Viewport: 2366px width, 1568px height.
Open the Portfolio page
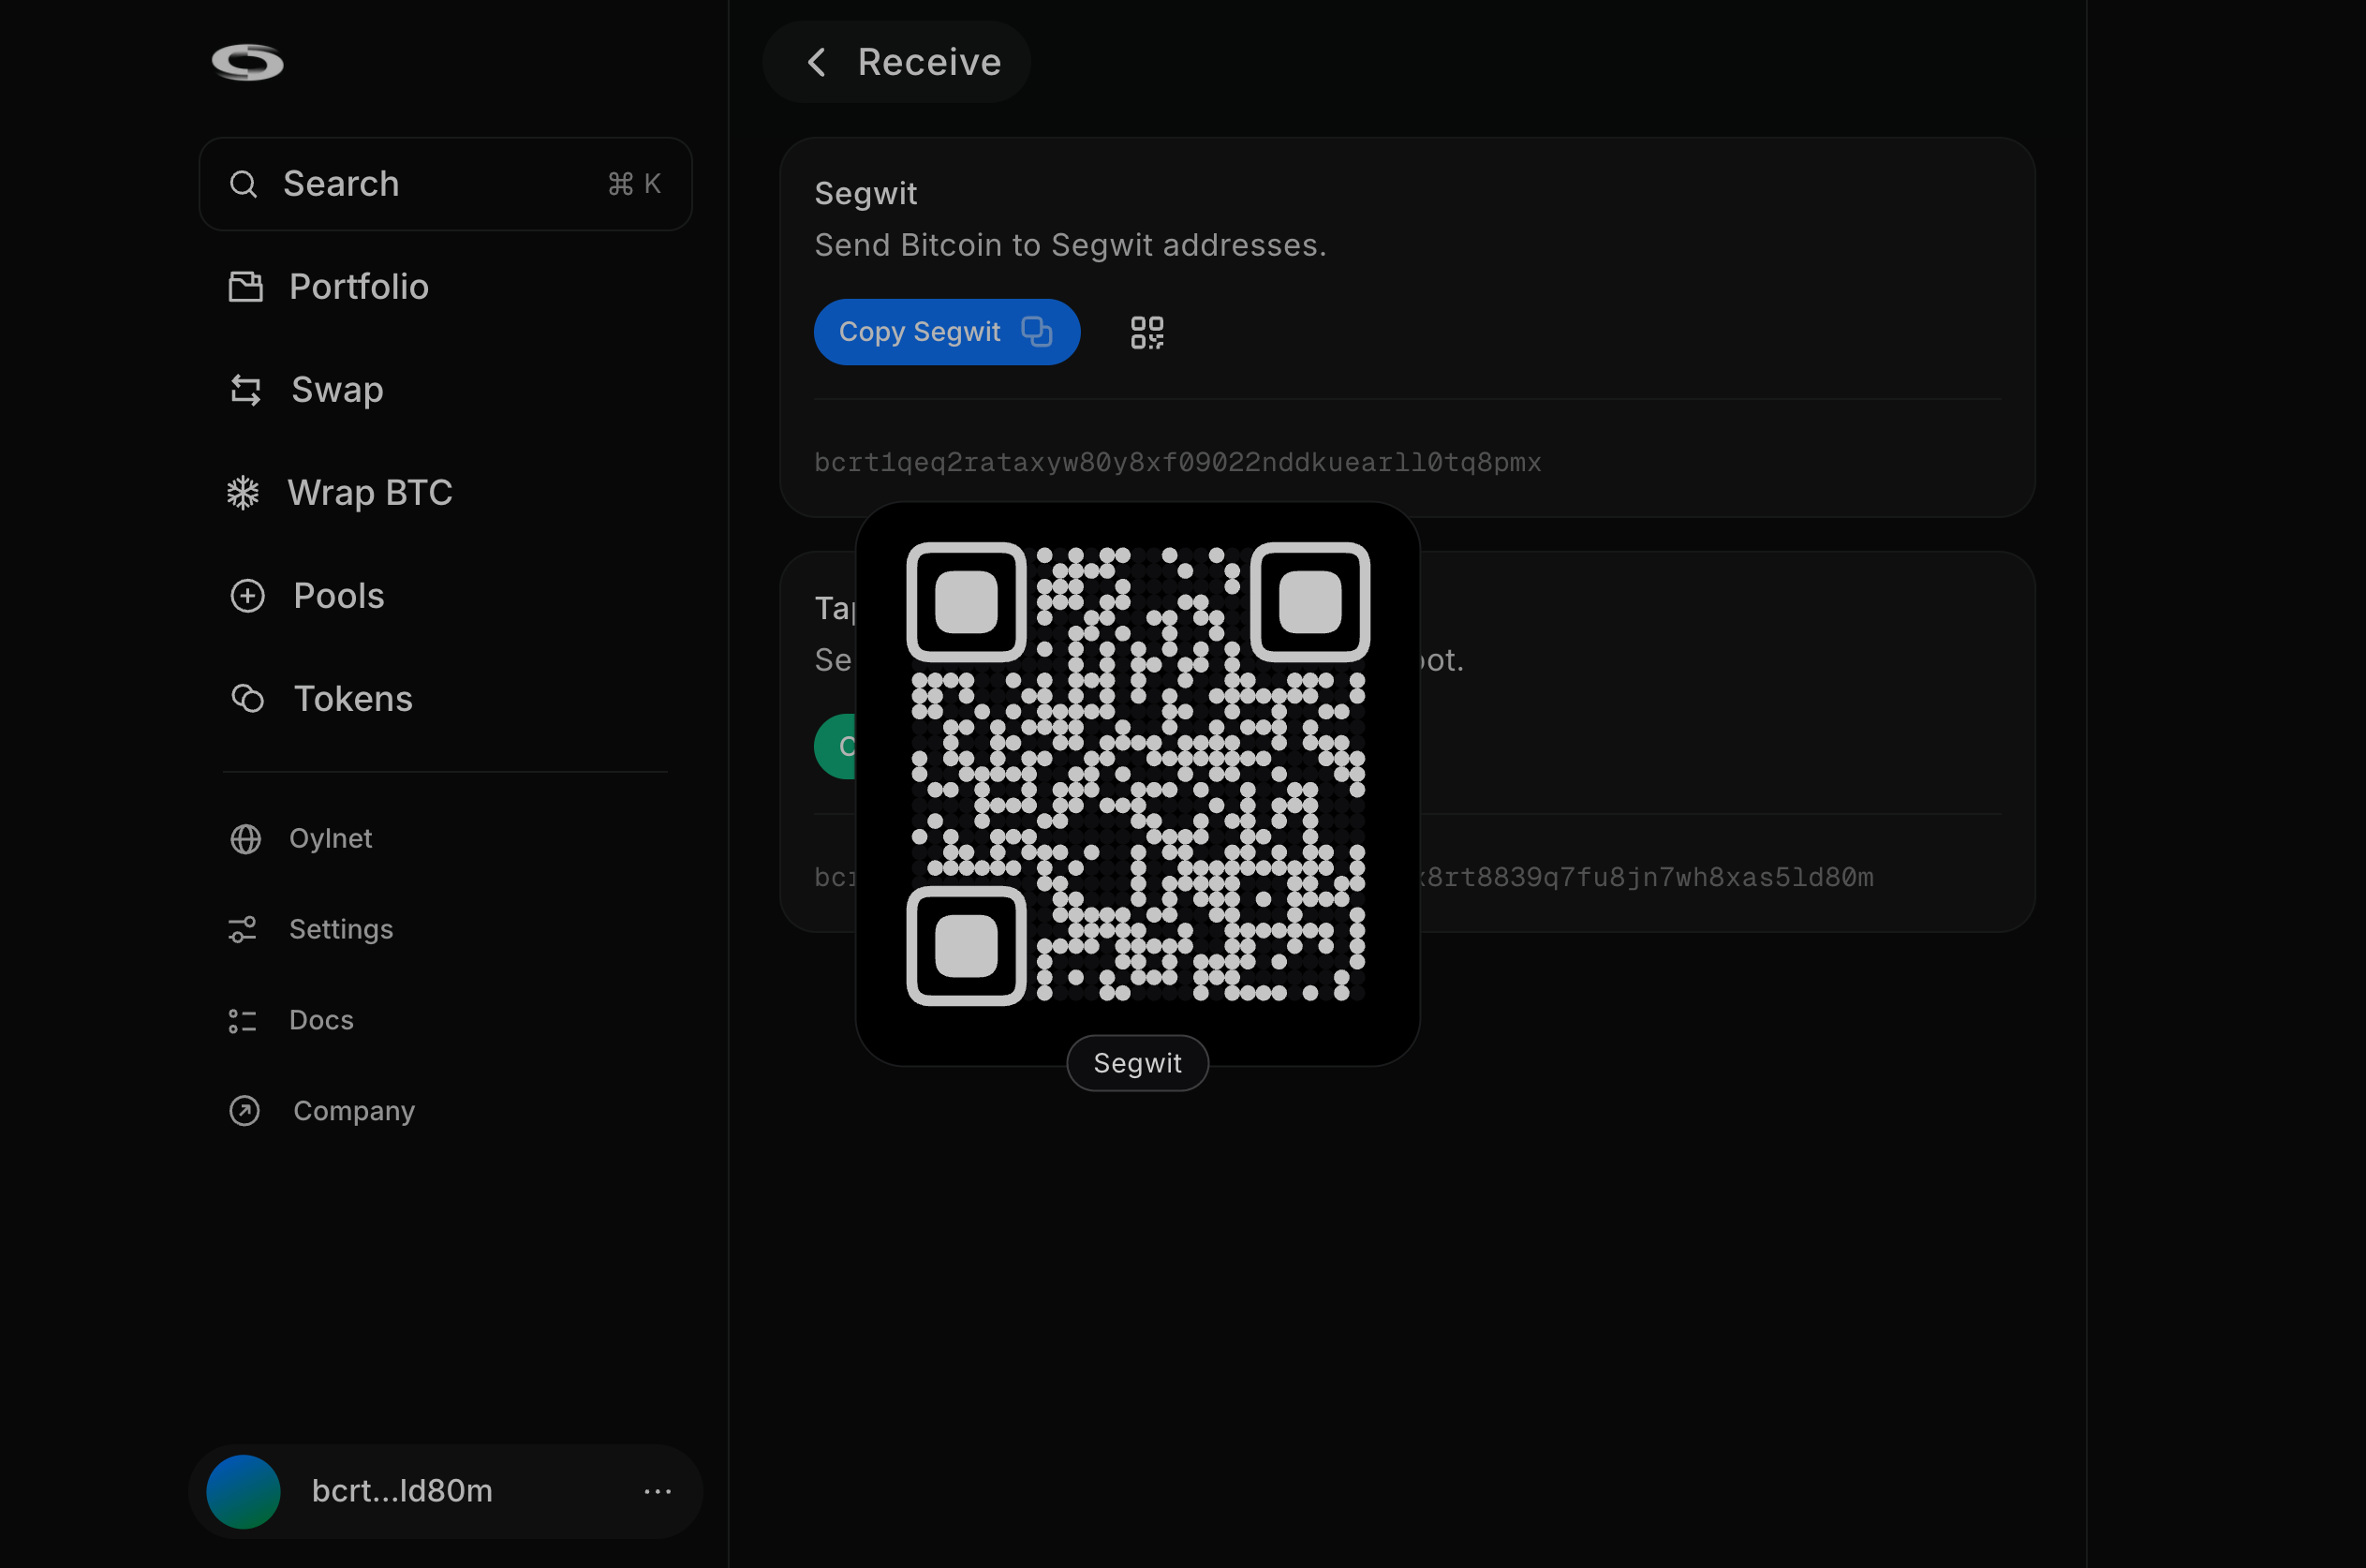pos(358,287)
